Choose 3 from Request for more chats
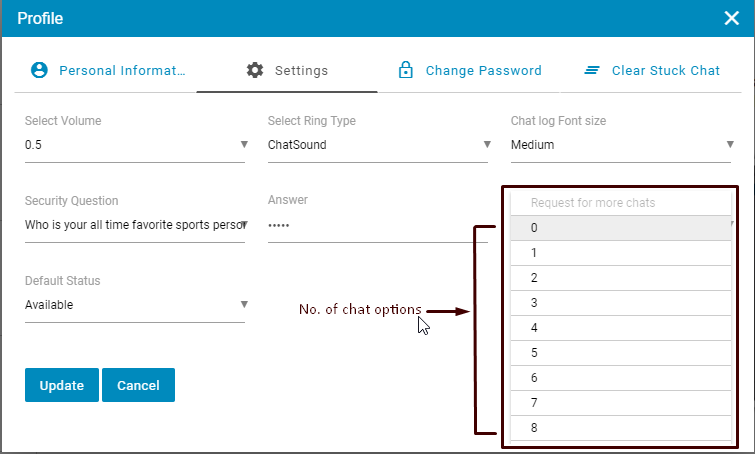755x454 pixels. (x=620, y=303)
